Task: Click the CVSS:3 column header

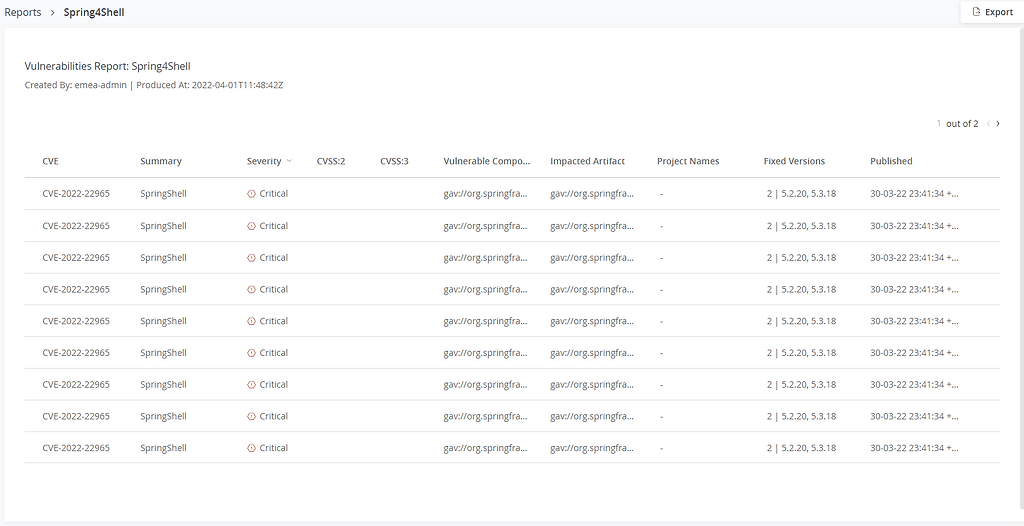Action: tap(394, 161)
